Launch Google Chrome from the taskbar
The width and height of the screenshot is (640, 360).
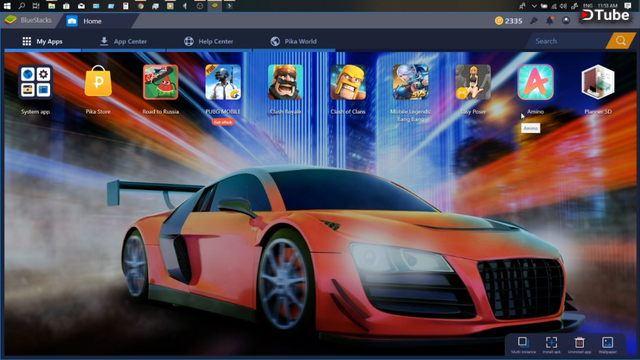[x=140, y=6]
